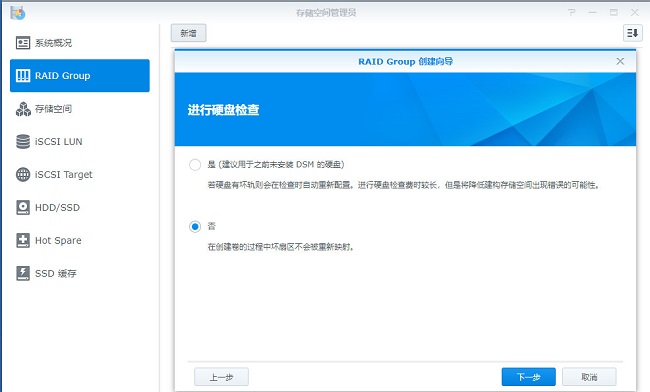Viewport: 650px width, 392px height.
Task: Open SSD 缓存 section
Action: [80, 273]
